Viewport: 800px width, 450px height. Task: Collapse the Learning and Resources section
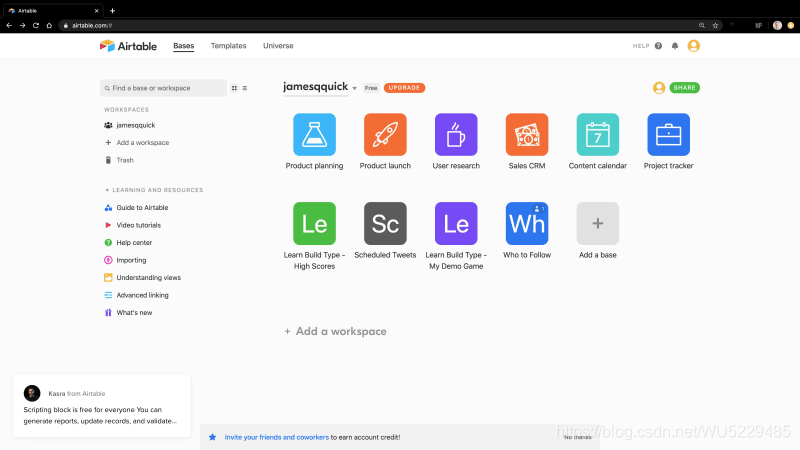[107, 190]
